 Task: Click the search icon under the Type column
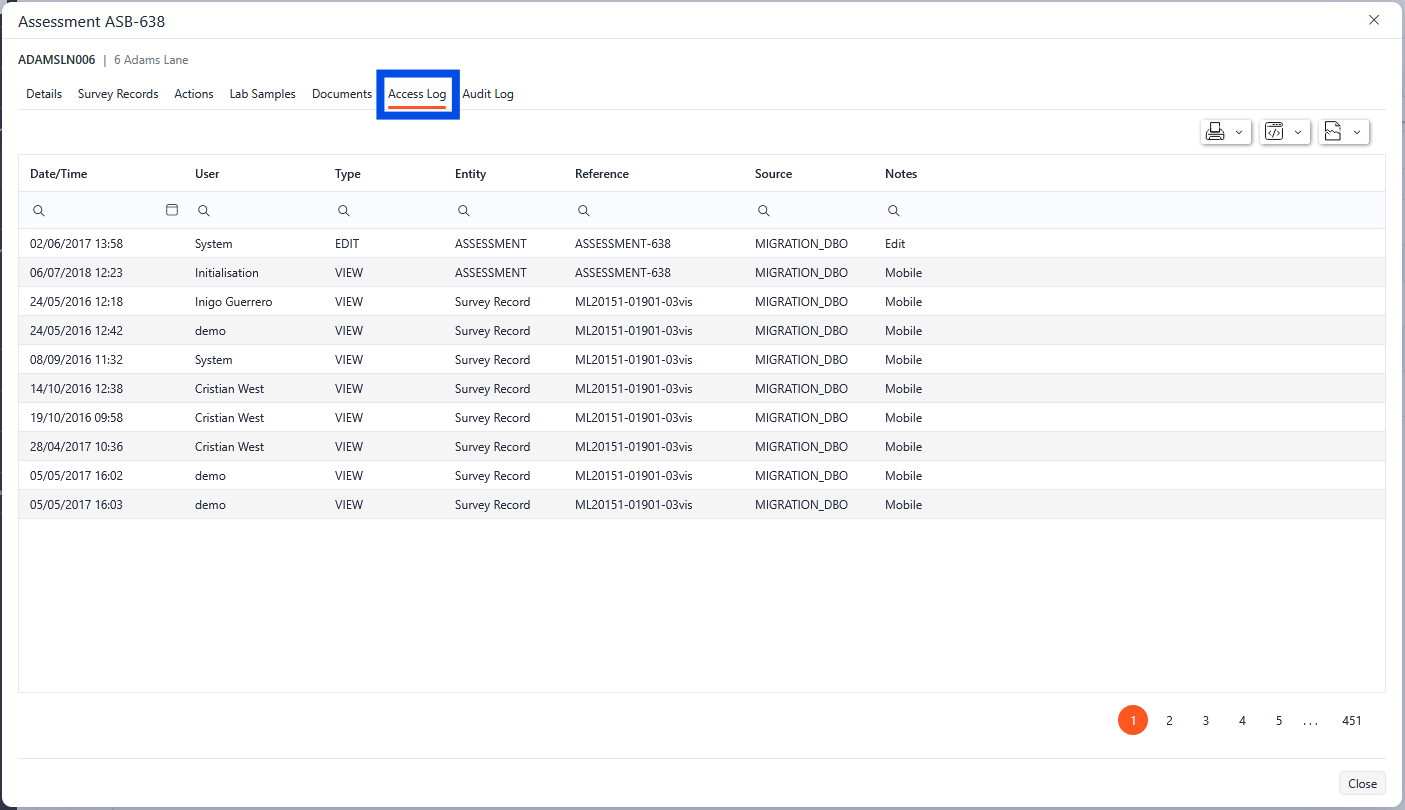343,211
